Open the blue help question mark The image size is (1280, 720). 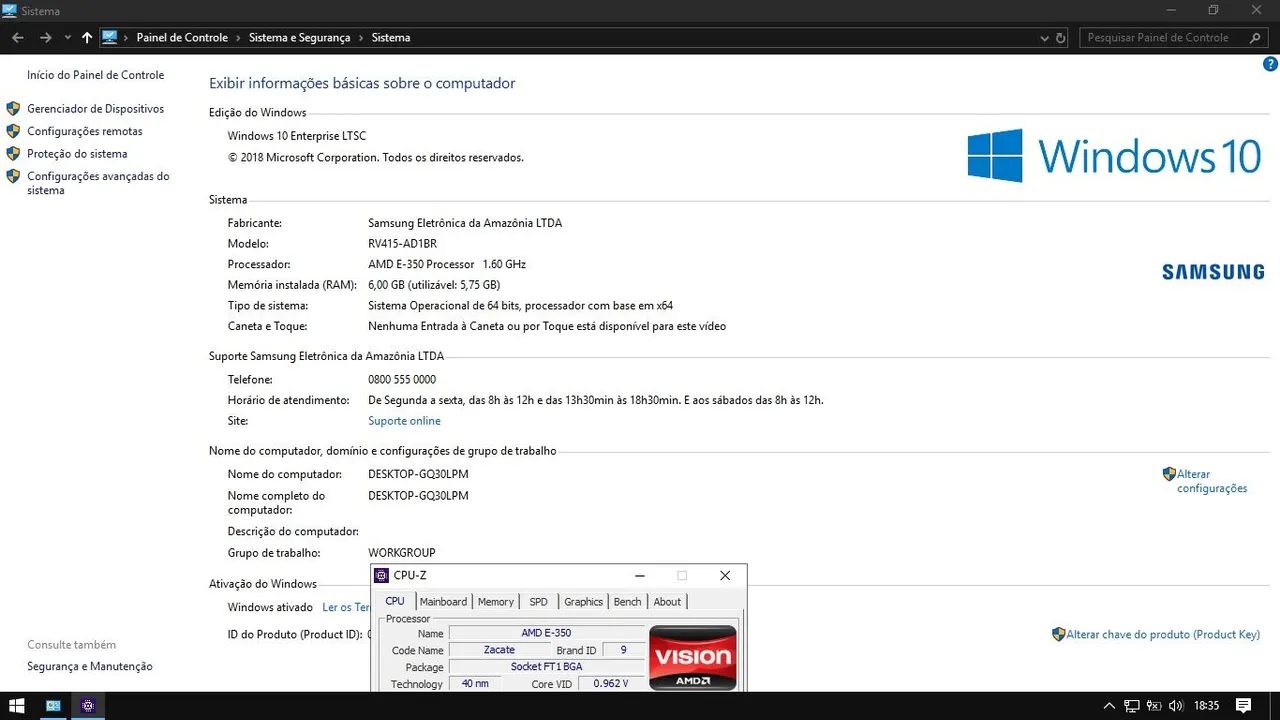pyautogui.click(x=1269, y=63)
